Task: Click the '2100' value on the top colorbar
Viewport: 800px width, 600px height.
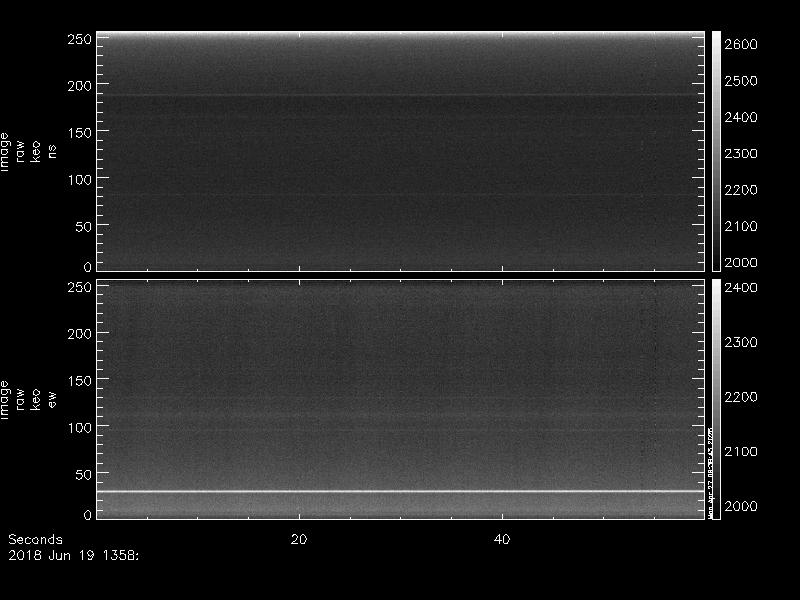Action: pyautogui.click(x=741, y=226)
